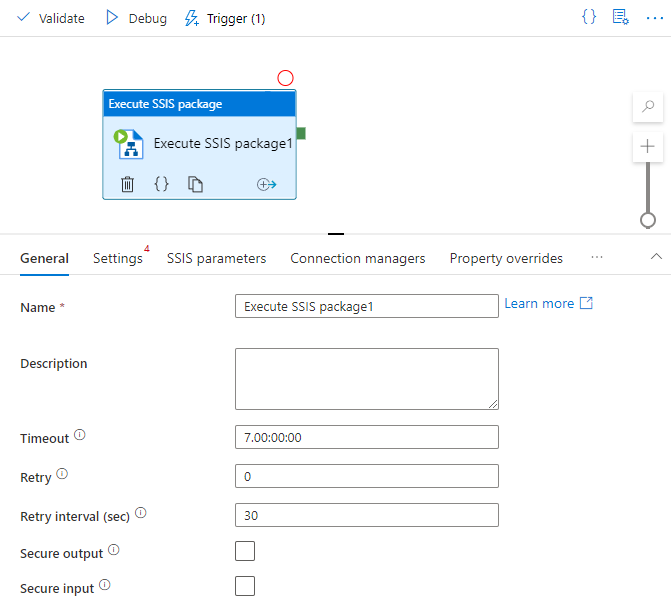
Task: Show Retry interval info icon
Action: coord(141,513)
